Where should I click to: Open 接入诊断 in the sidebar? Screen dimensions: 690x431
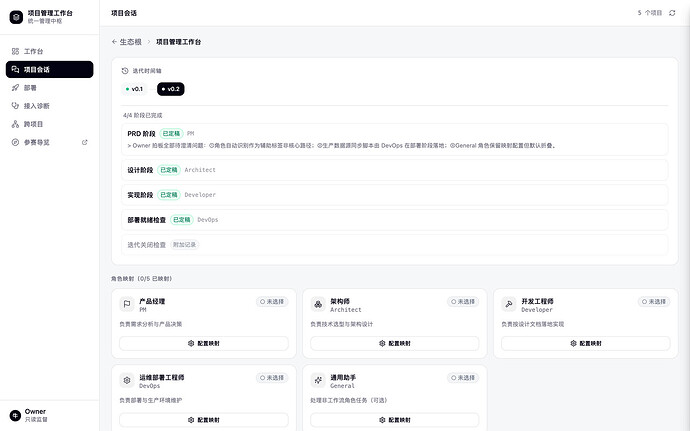(x=49, y=106)
